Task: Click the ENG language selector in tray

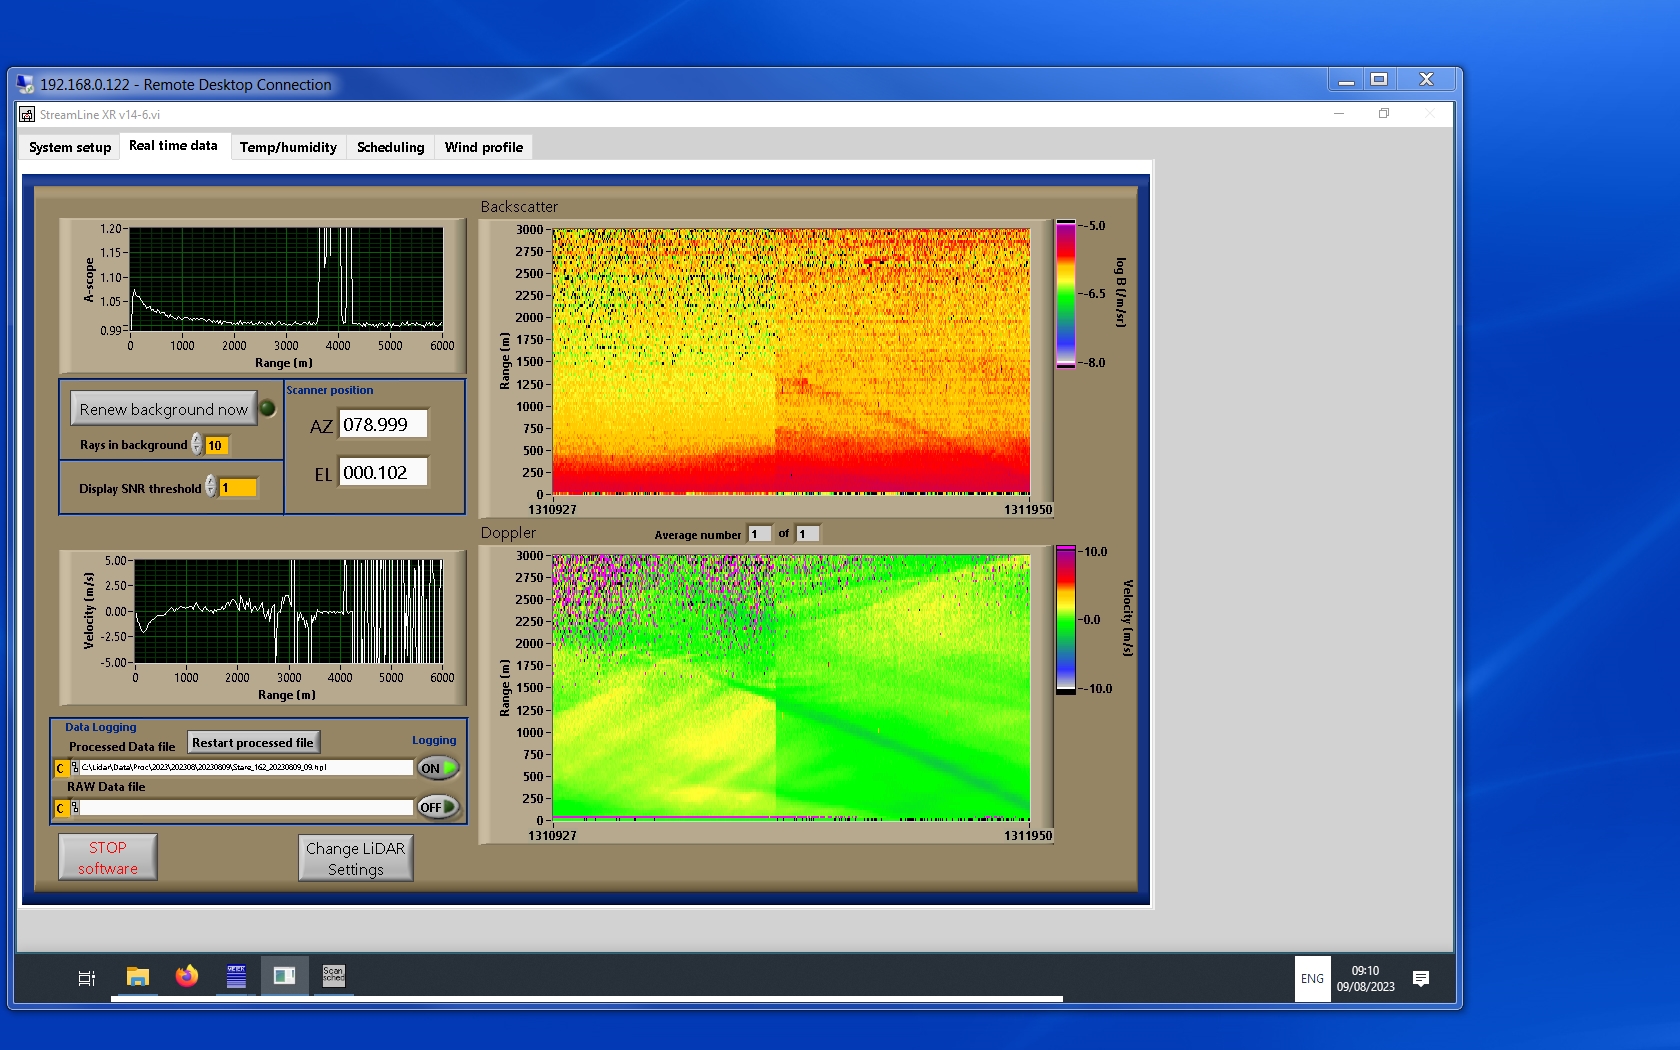Action: (1312, 979)
